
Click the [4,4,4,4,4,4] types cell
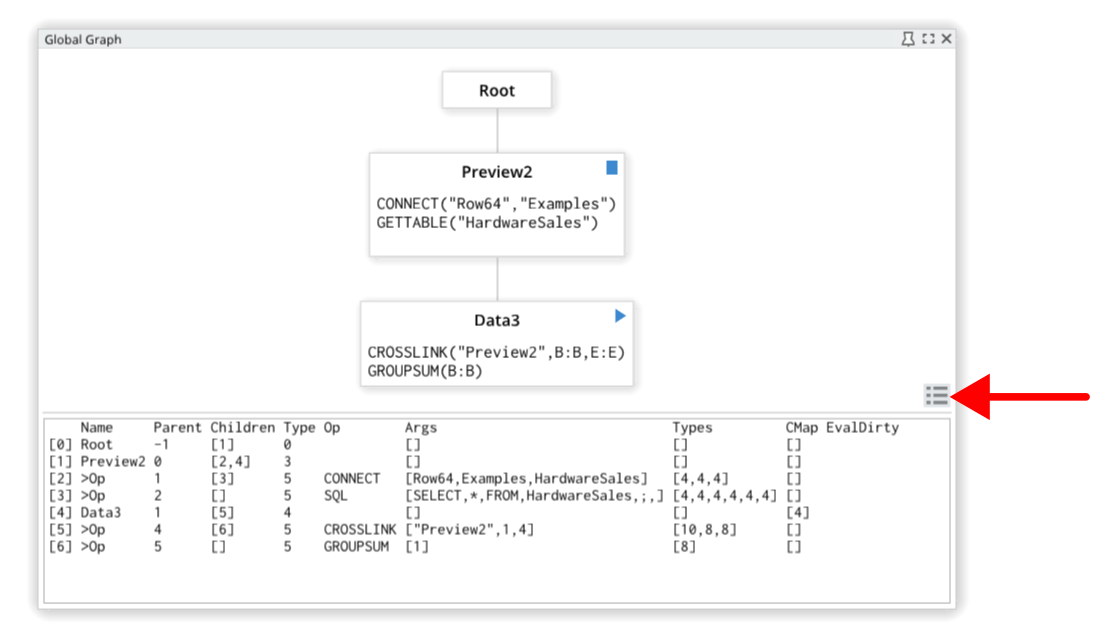725,496
